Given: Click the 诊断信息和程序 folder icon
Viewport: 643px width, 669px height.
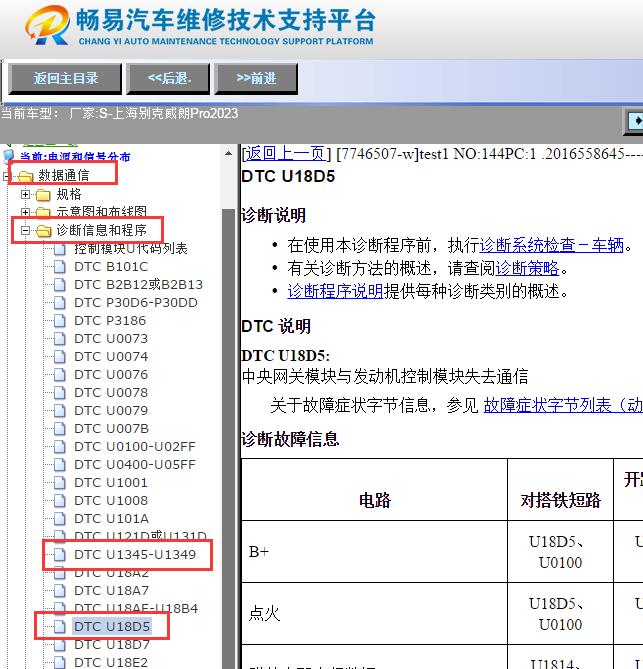Looking at the screenshot, I should pyautogui.click(x=43, y=231).
